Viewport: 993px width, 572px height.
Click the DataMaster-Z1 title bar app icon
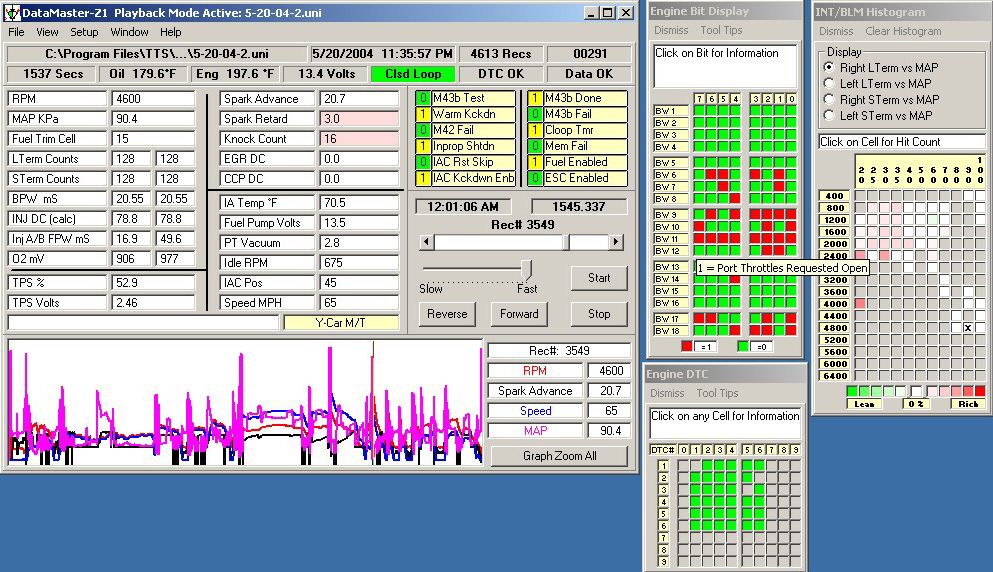[11, 13]
